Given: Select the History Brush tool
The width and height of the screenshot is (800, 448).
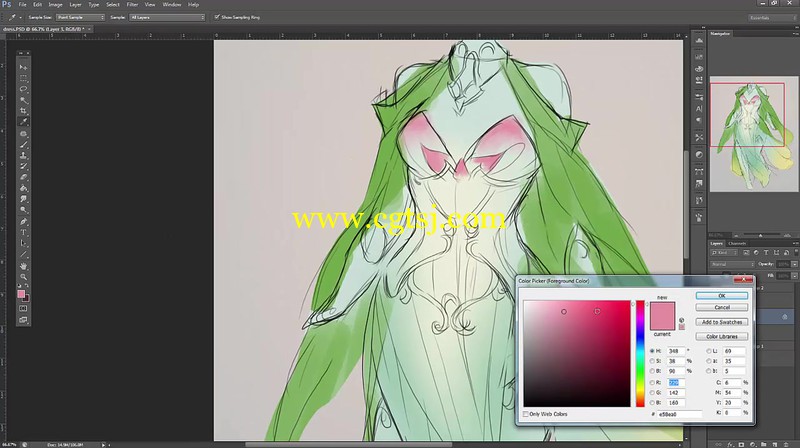Looking at the screenshot, I should [23, 166].
